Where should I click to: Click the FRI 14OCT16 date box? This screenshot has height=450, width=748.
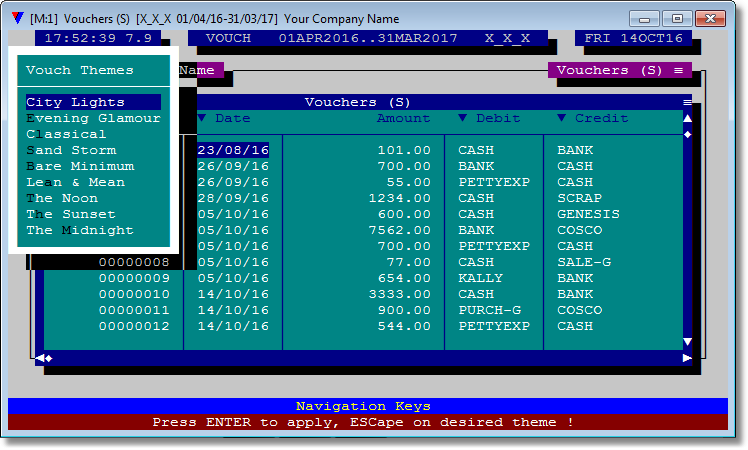[634, 38]
